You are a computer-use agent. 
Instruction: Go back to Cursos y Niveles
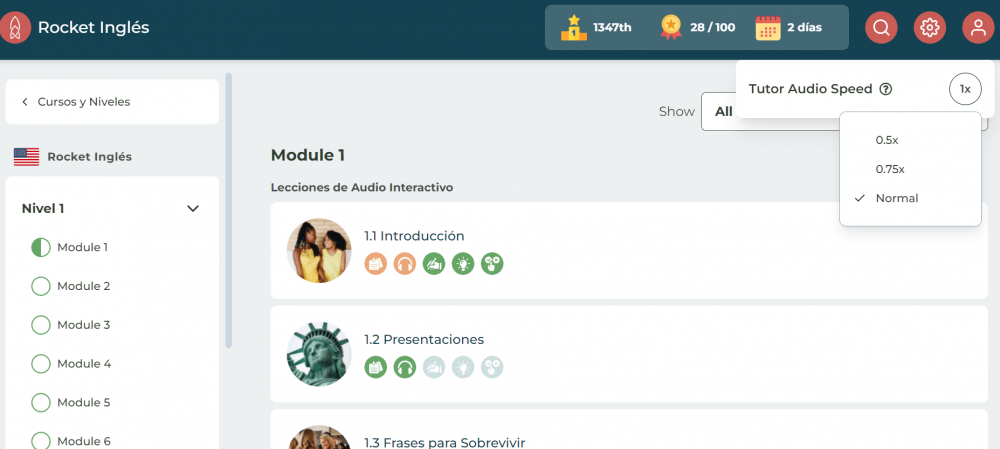coord(112,102)
